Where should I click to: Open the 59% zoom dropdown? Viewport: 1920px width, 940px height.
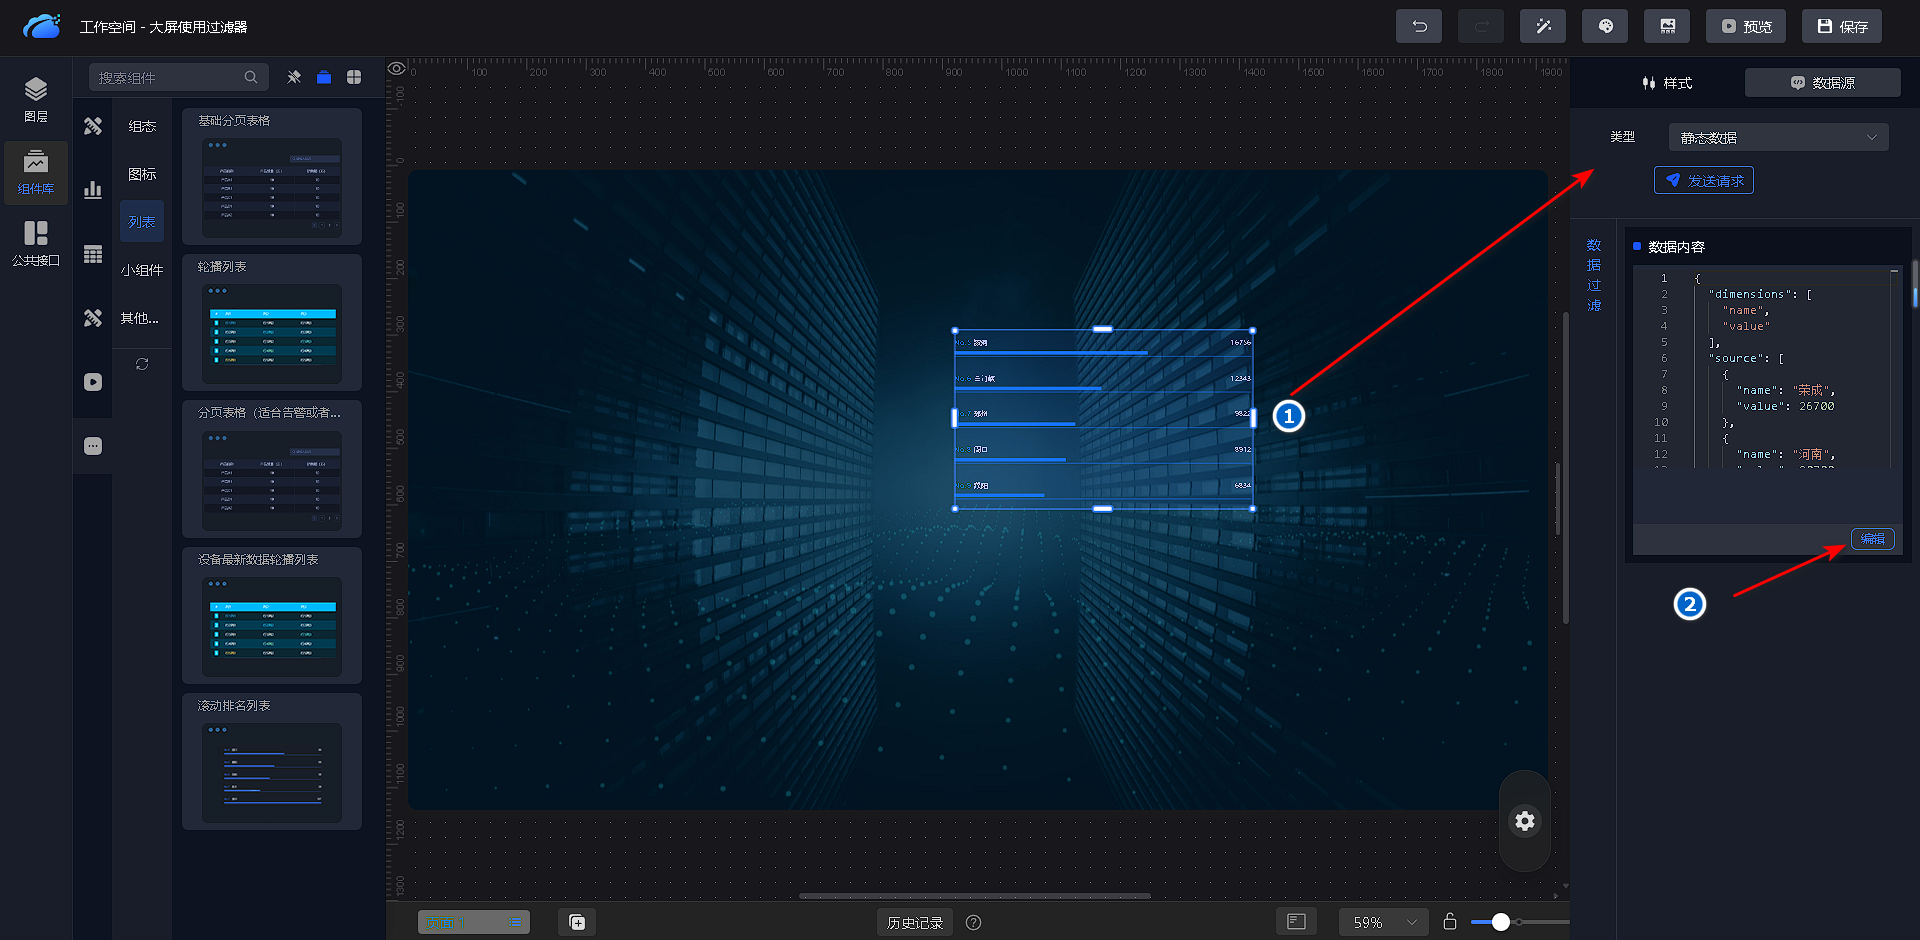tap(1384, 922)
